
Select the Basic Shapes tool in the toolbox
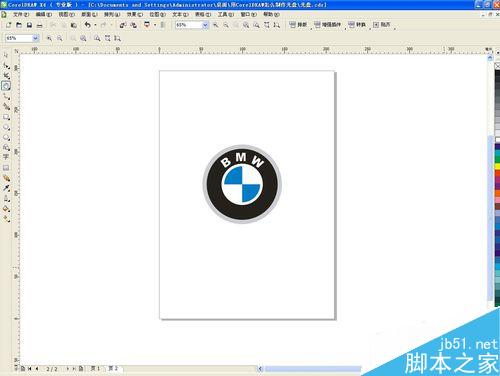pos(6,147)
